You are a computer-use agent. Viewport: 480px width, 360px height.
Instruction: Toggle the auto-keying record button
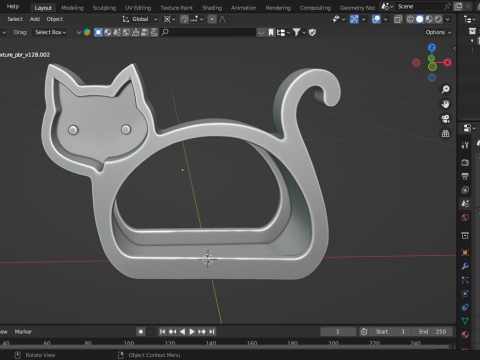pyautogui.click(x=141, y=332)
